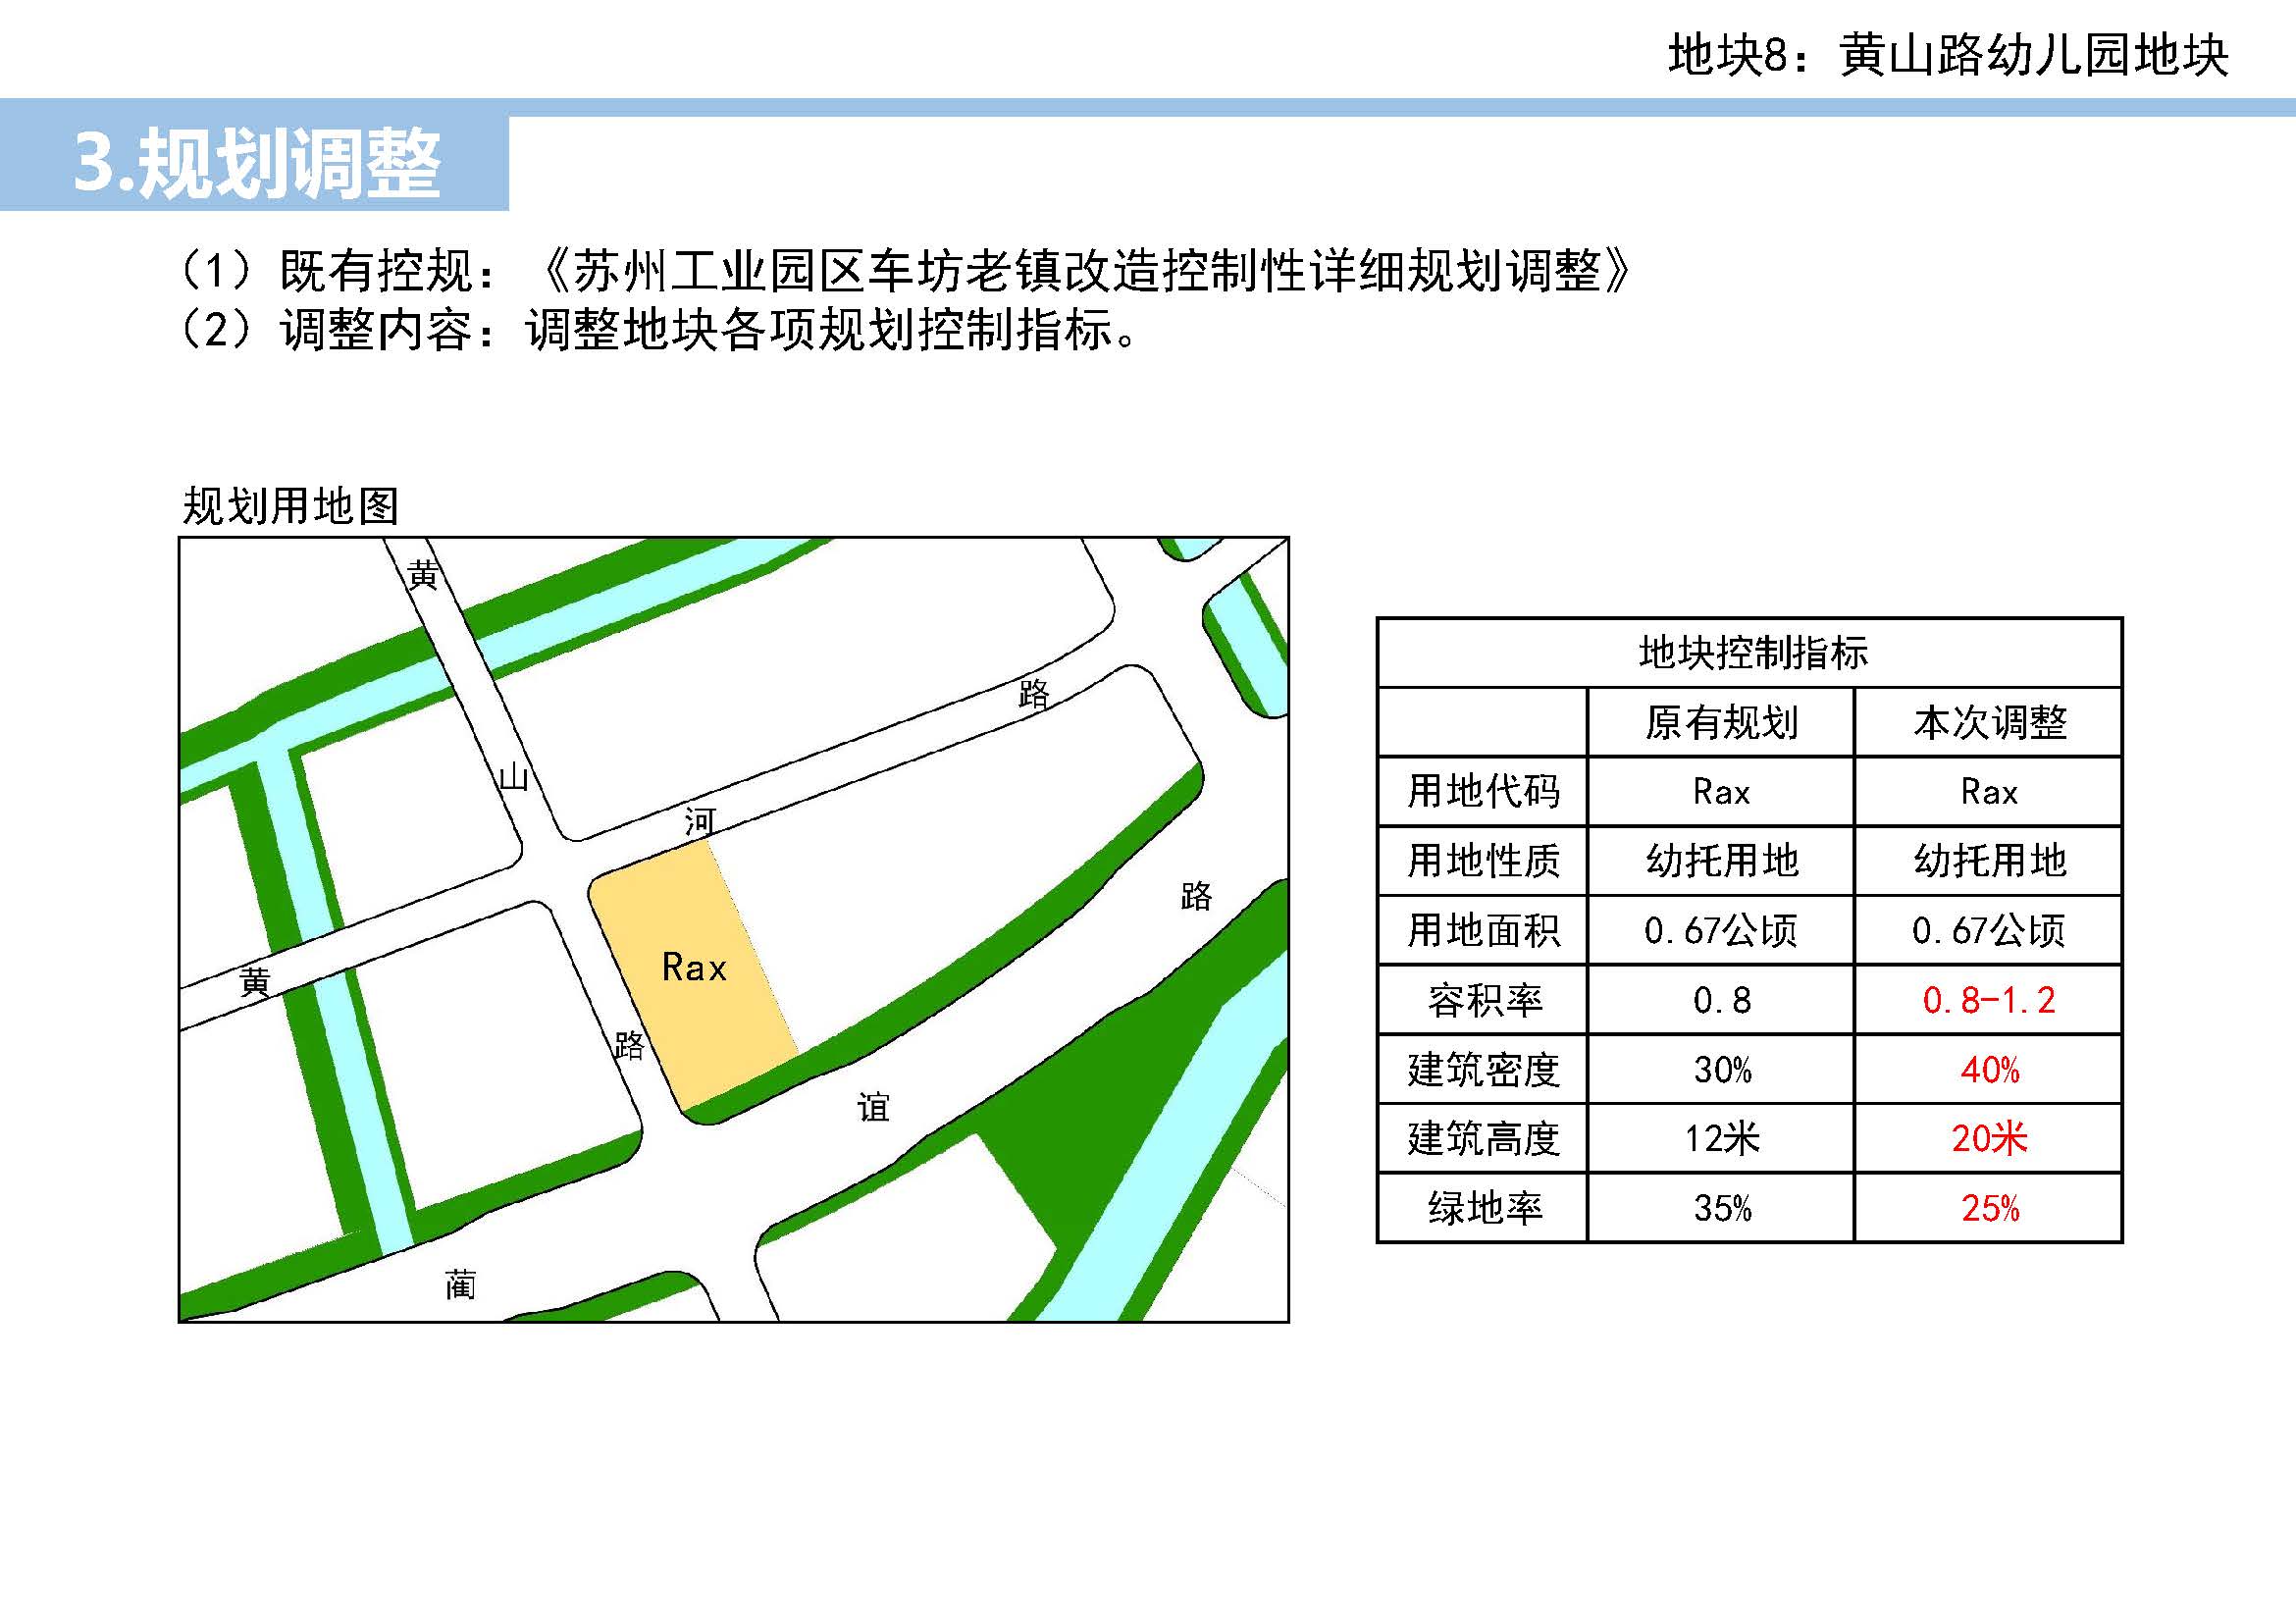
Task: Click the 地块8：黄山路幼儿园地块 page title
Action: pos(1947,54)
